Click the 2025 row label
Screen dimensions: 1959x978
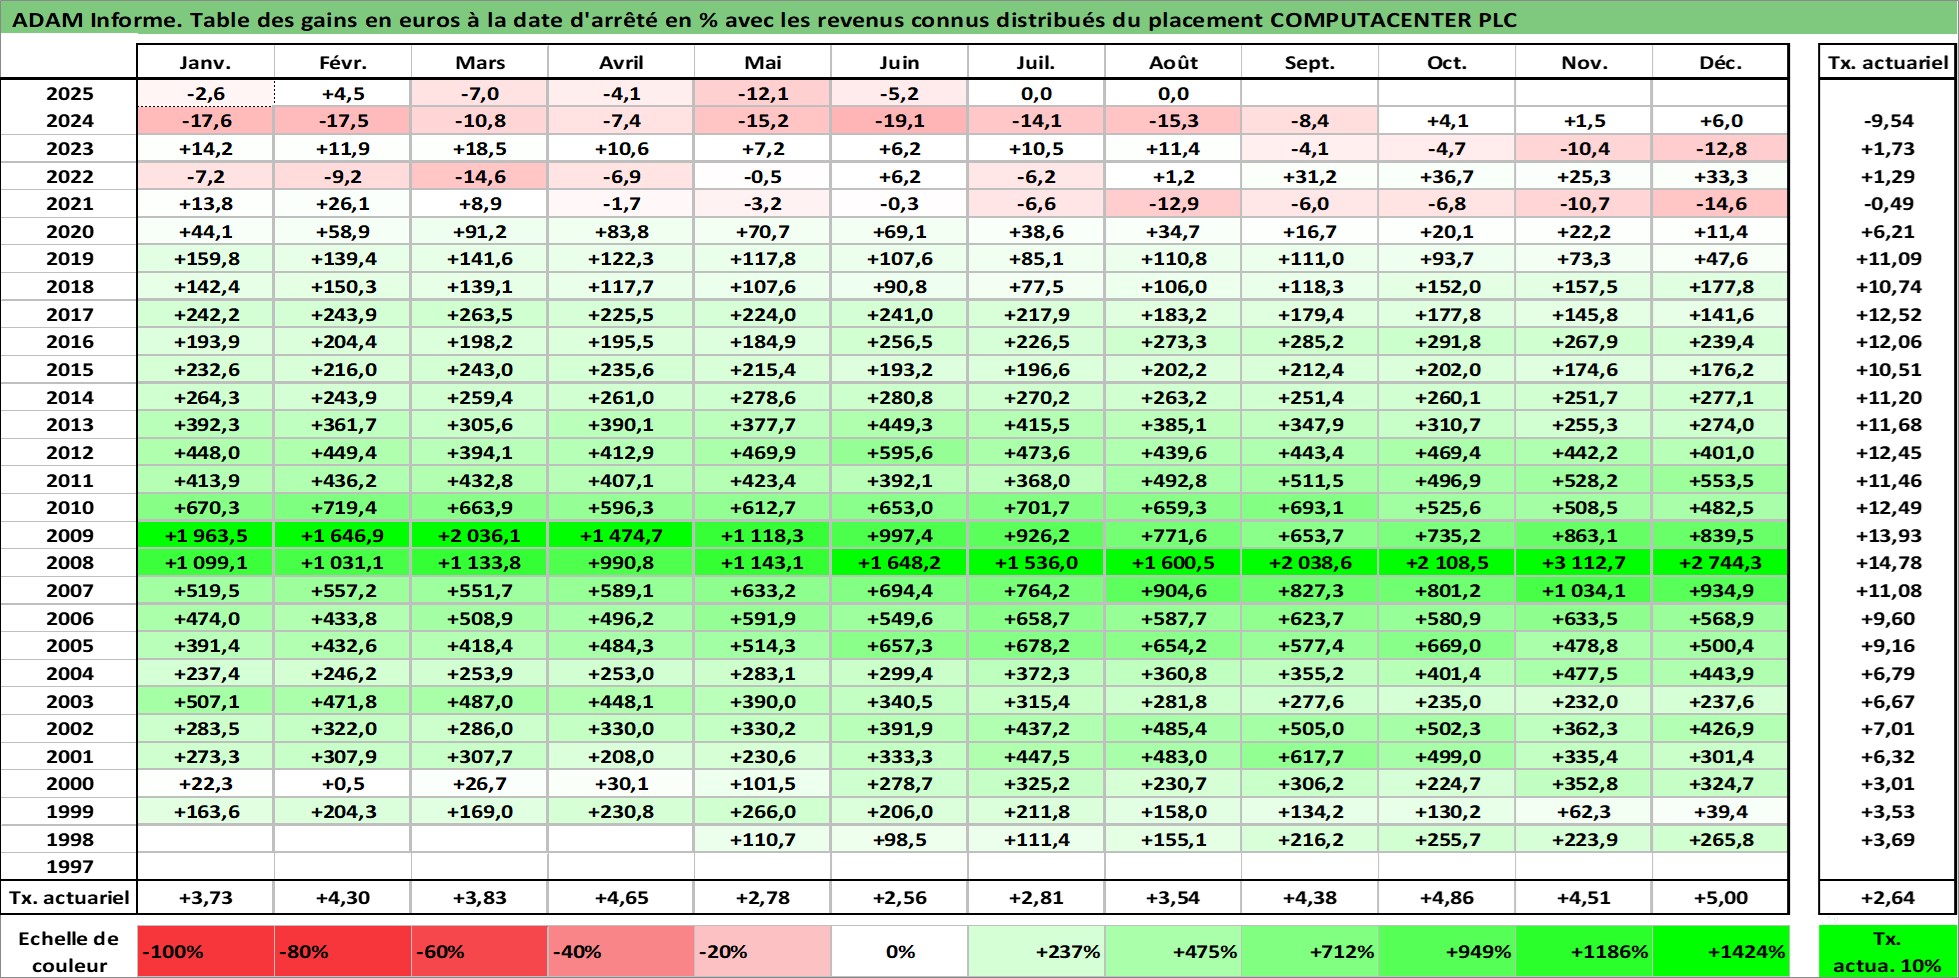point(69,94)
